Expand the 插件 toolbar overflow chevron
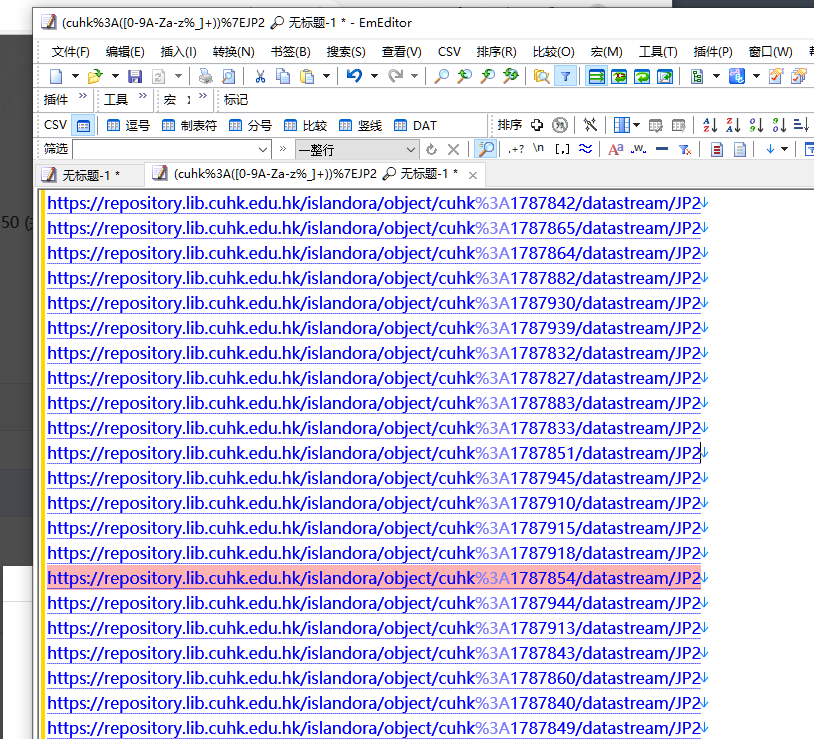This screenshot has width=814, height=739. coord(83,96)
